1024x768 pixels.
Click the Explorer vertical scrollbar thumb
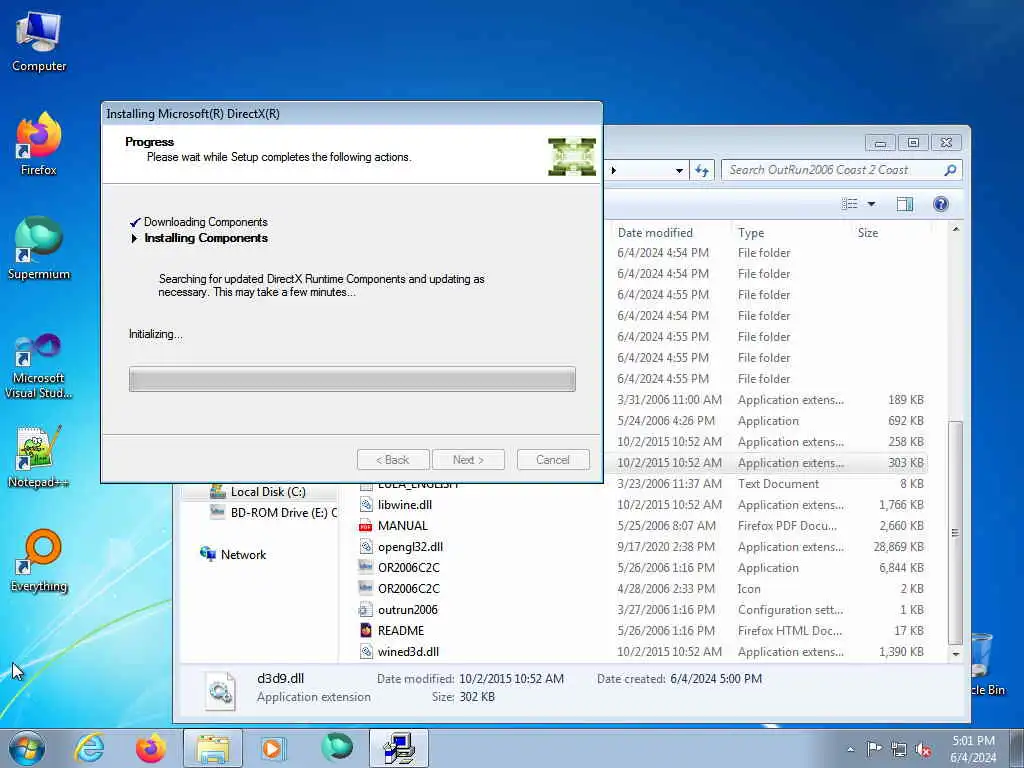[955, 532]
